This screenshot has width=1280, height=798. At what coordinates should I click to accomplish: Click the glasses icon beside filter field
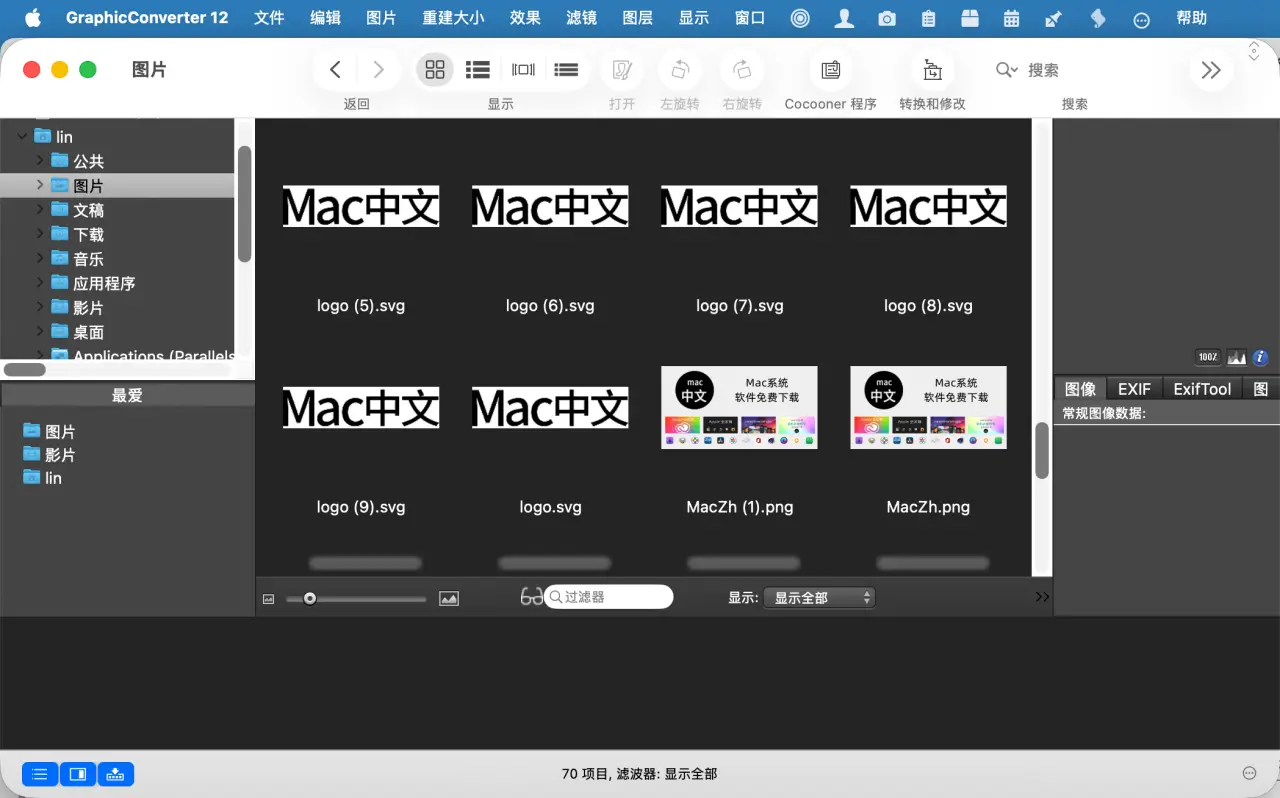click(531, 597)
